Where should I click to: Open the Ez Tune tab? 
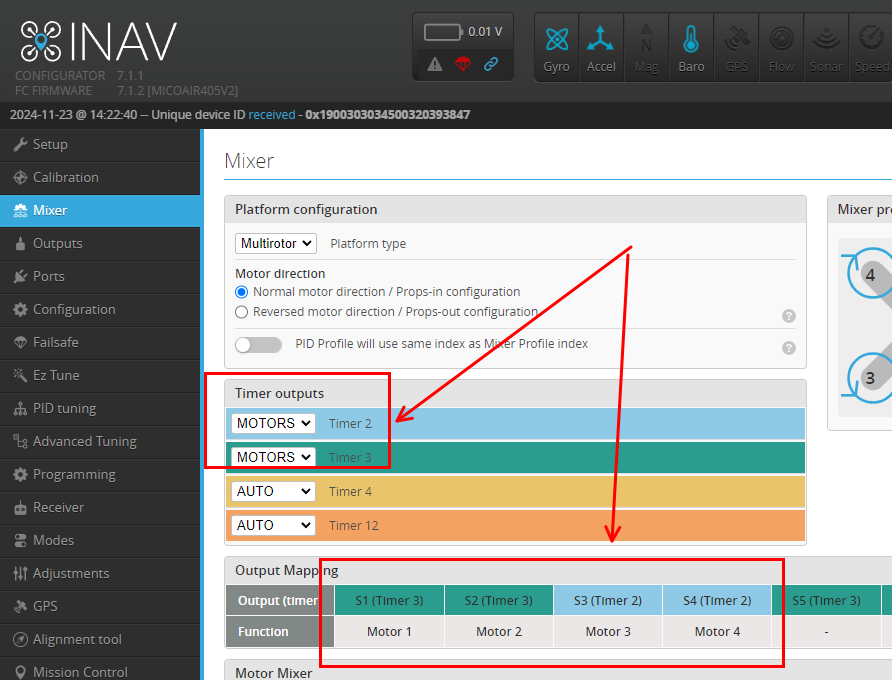[x=100, y=376]
